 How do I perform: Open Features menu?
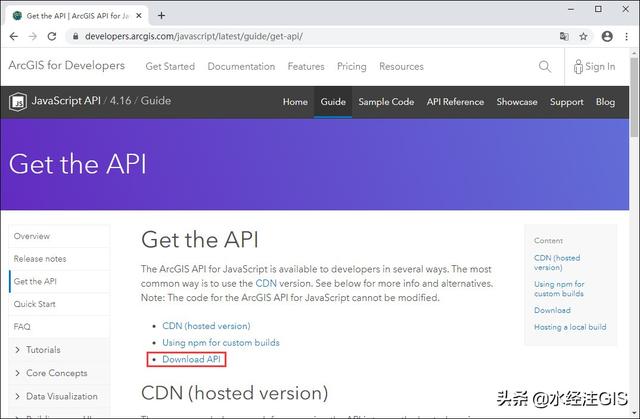tap(306, 66)
